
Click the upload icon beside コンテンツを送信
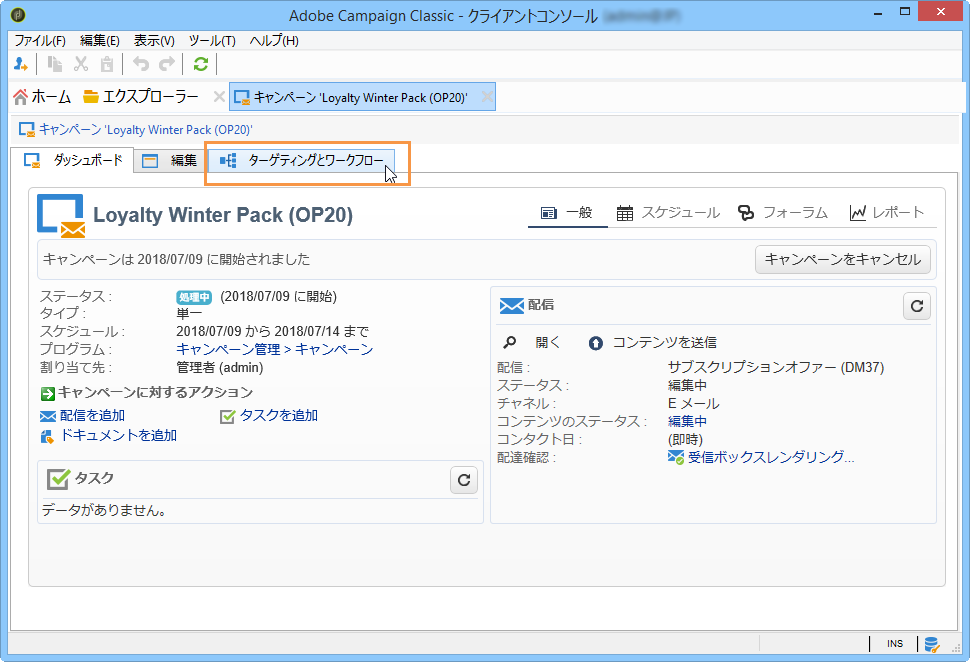[595, 343]
